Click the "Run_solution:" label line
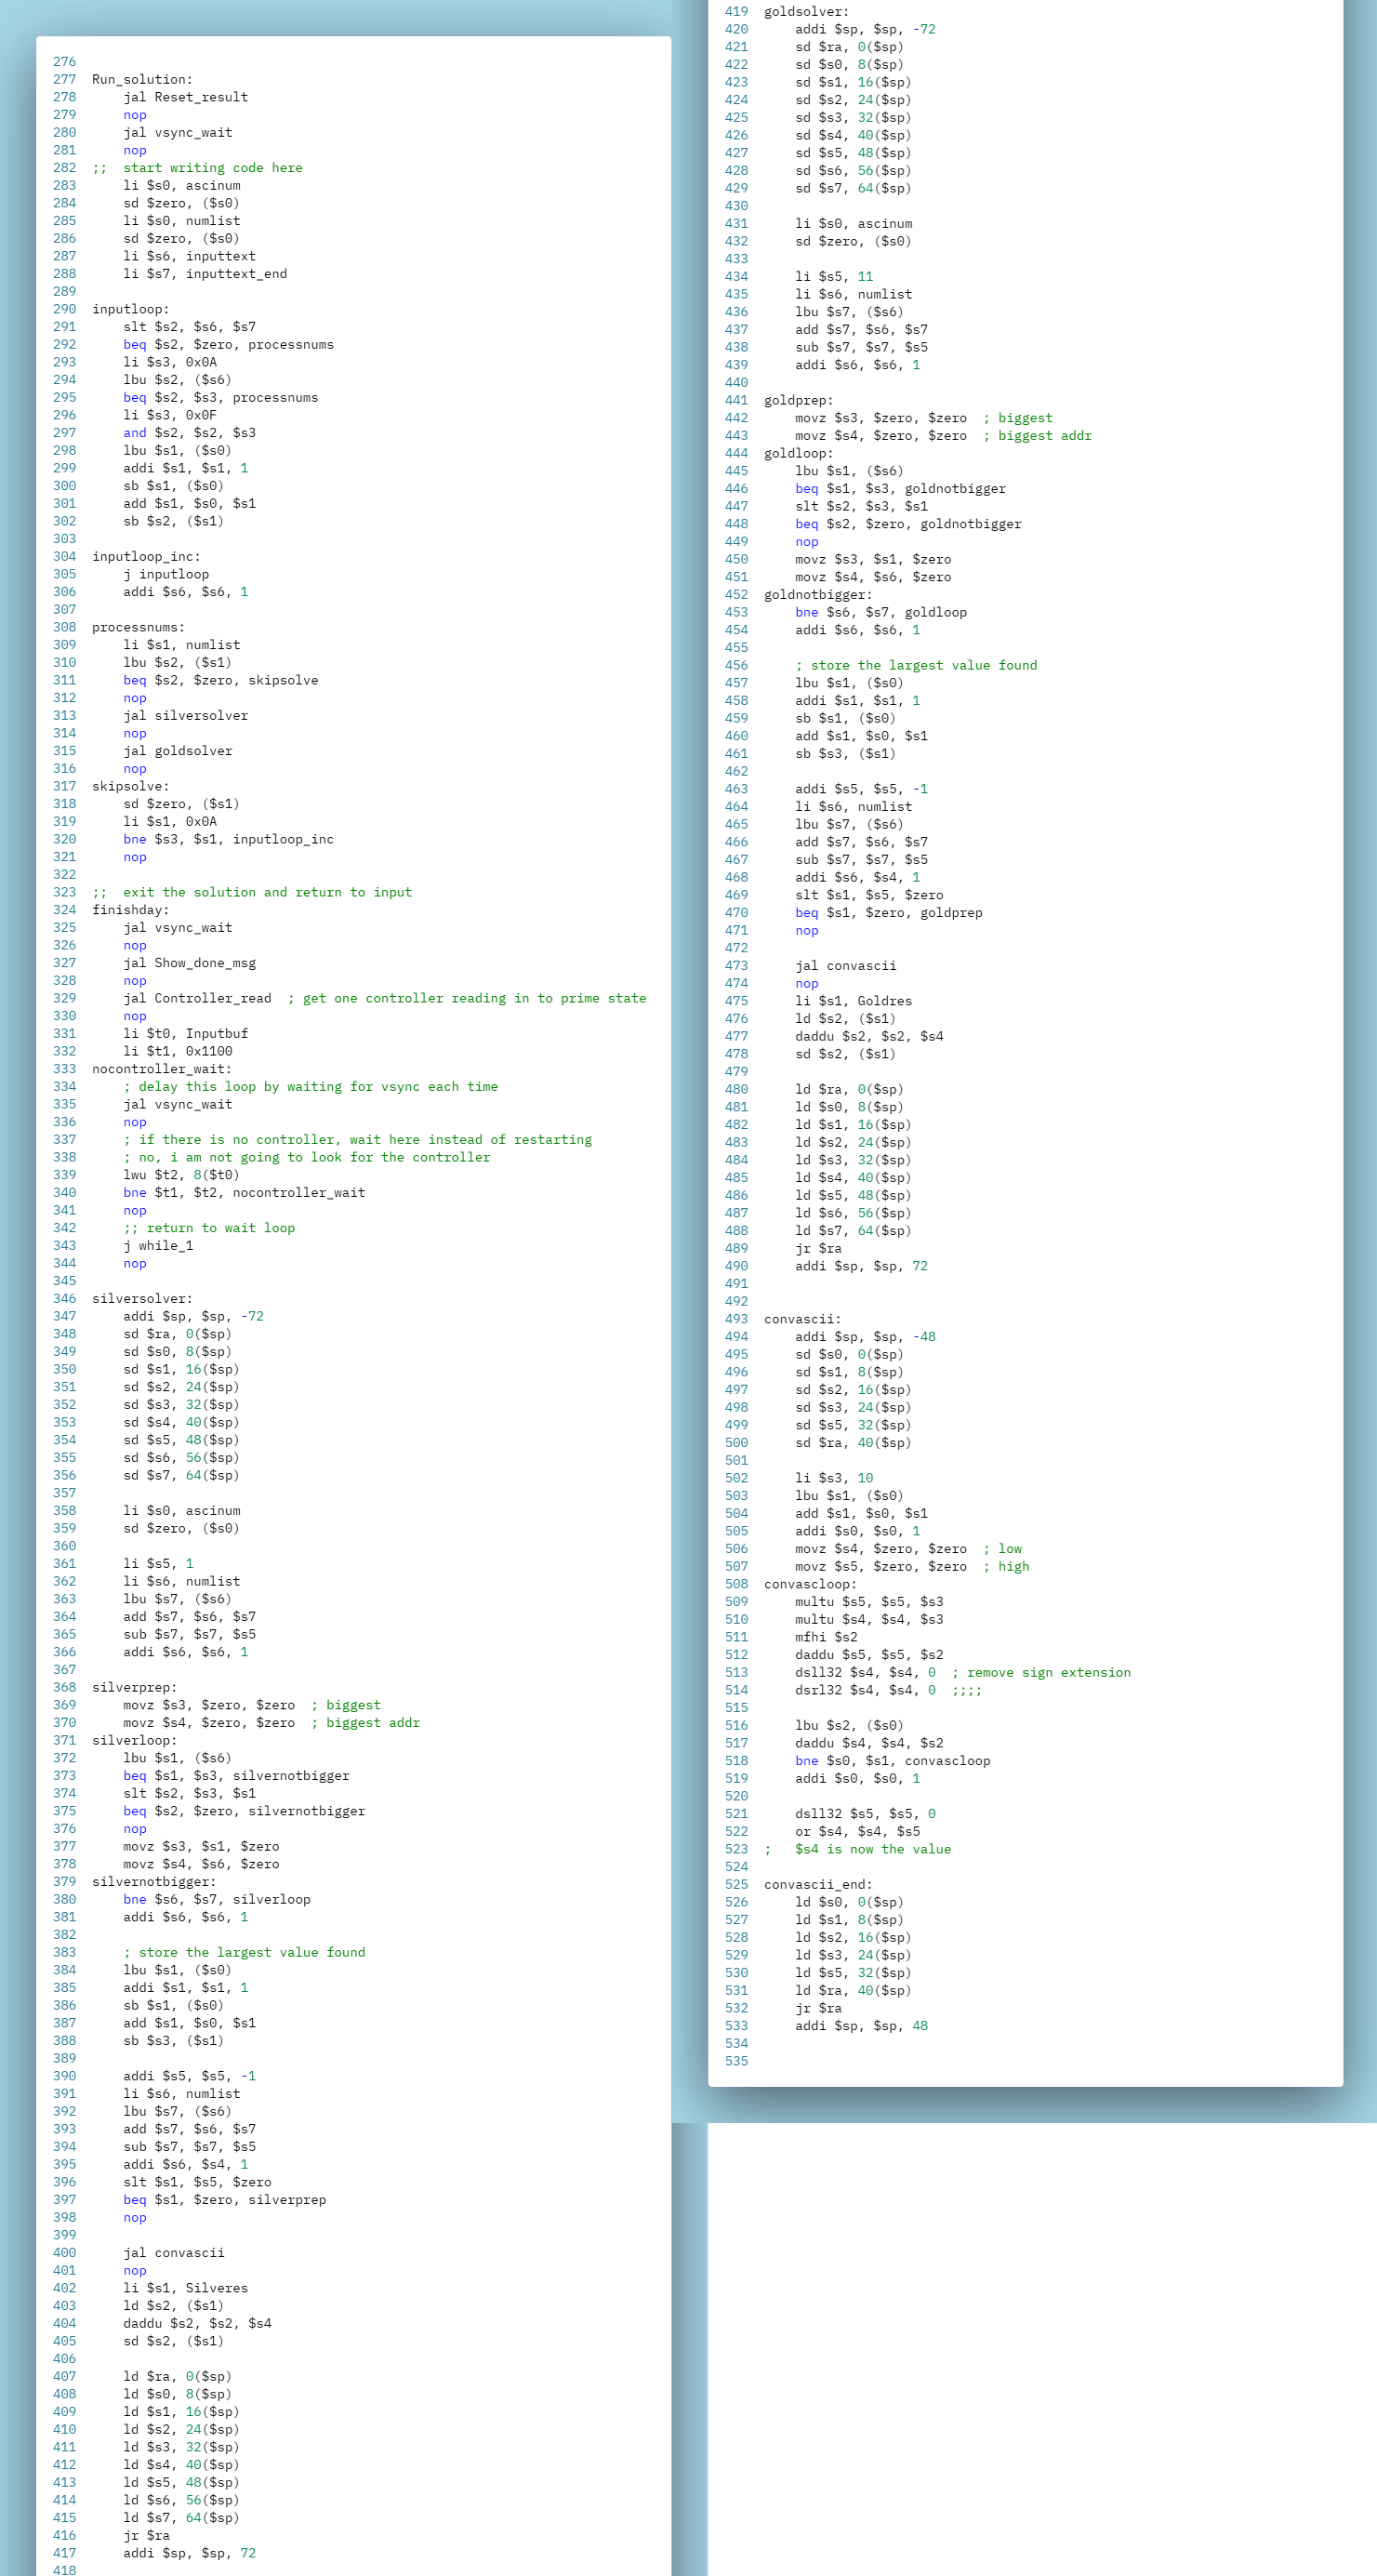The image size is (1377, 2576). click(142, 80)
